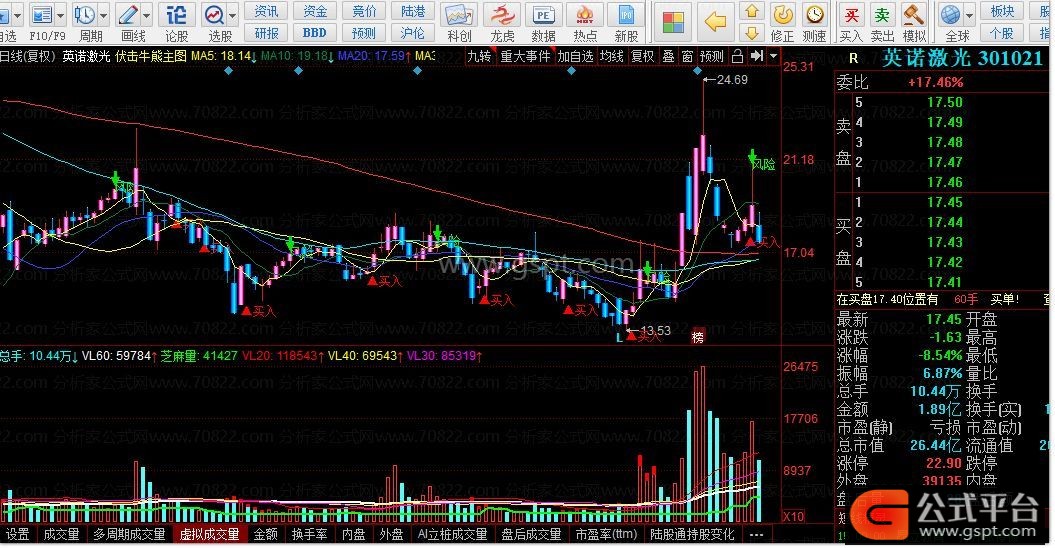Switch to the 陆股通持股变化 tab

click(x=692, y=535)
